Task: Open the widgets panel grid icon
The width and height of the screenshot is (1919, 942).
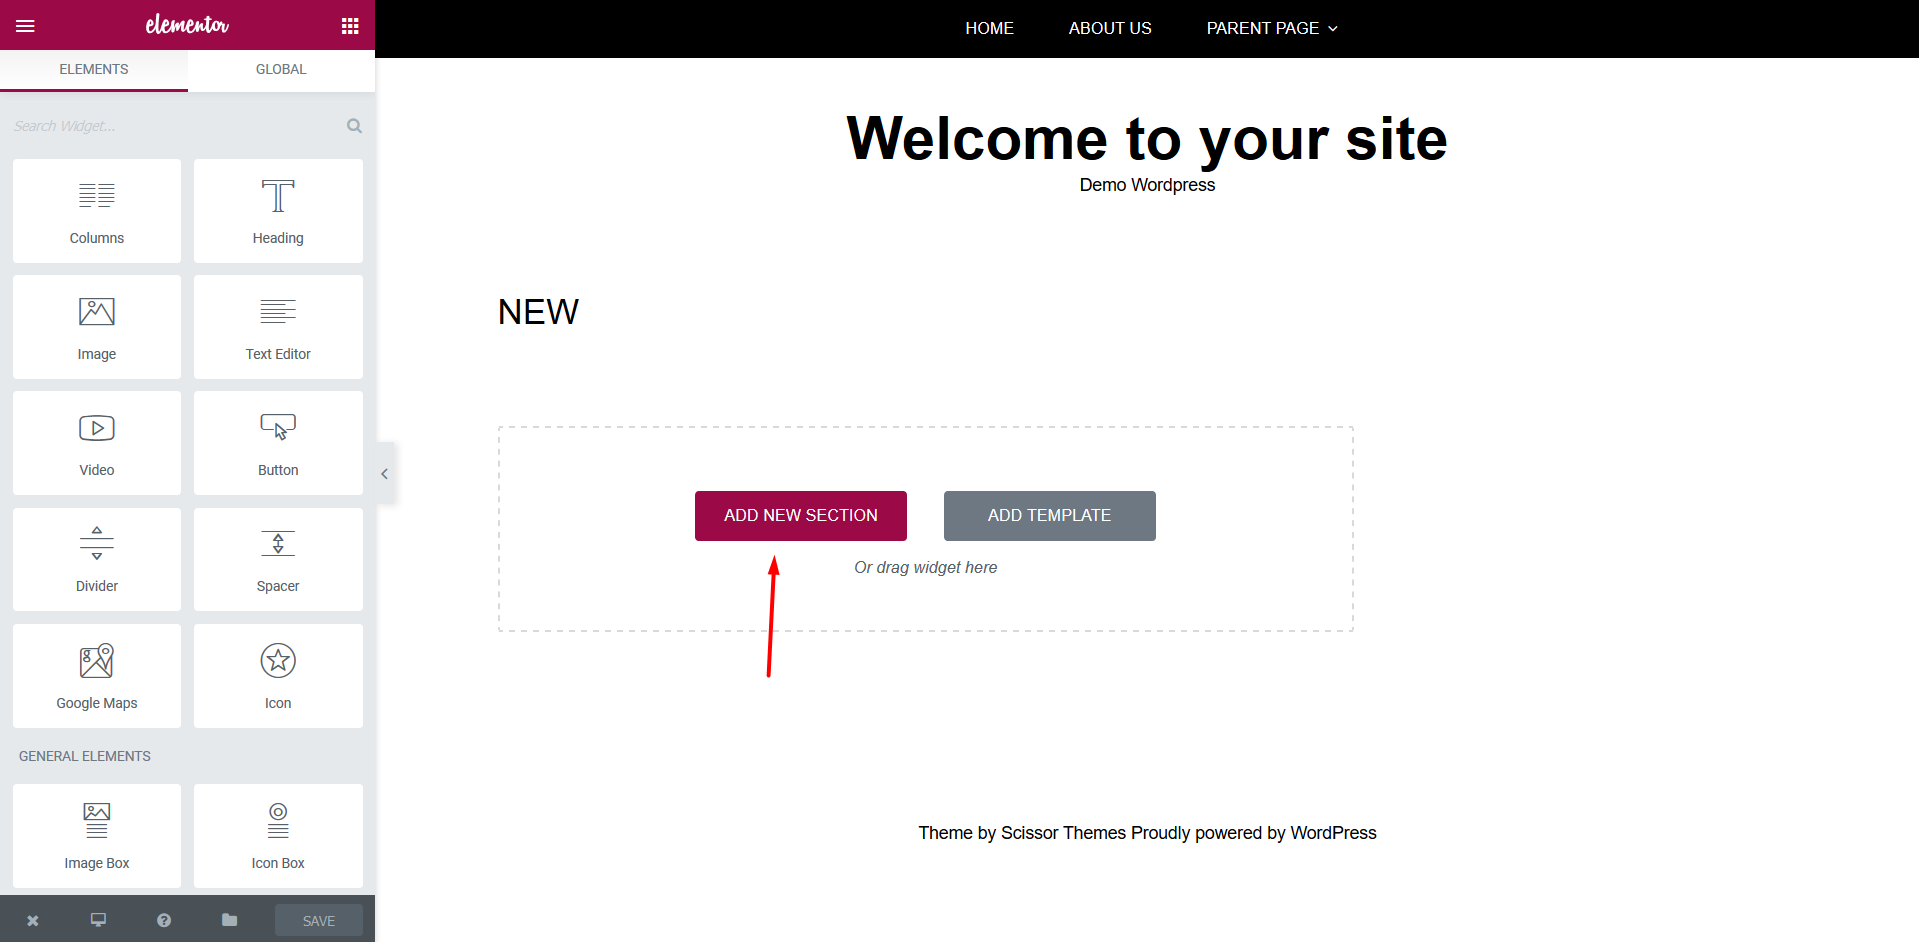Action: pyautogui.click(x=349, y=25)
